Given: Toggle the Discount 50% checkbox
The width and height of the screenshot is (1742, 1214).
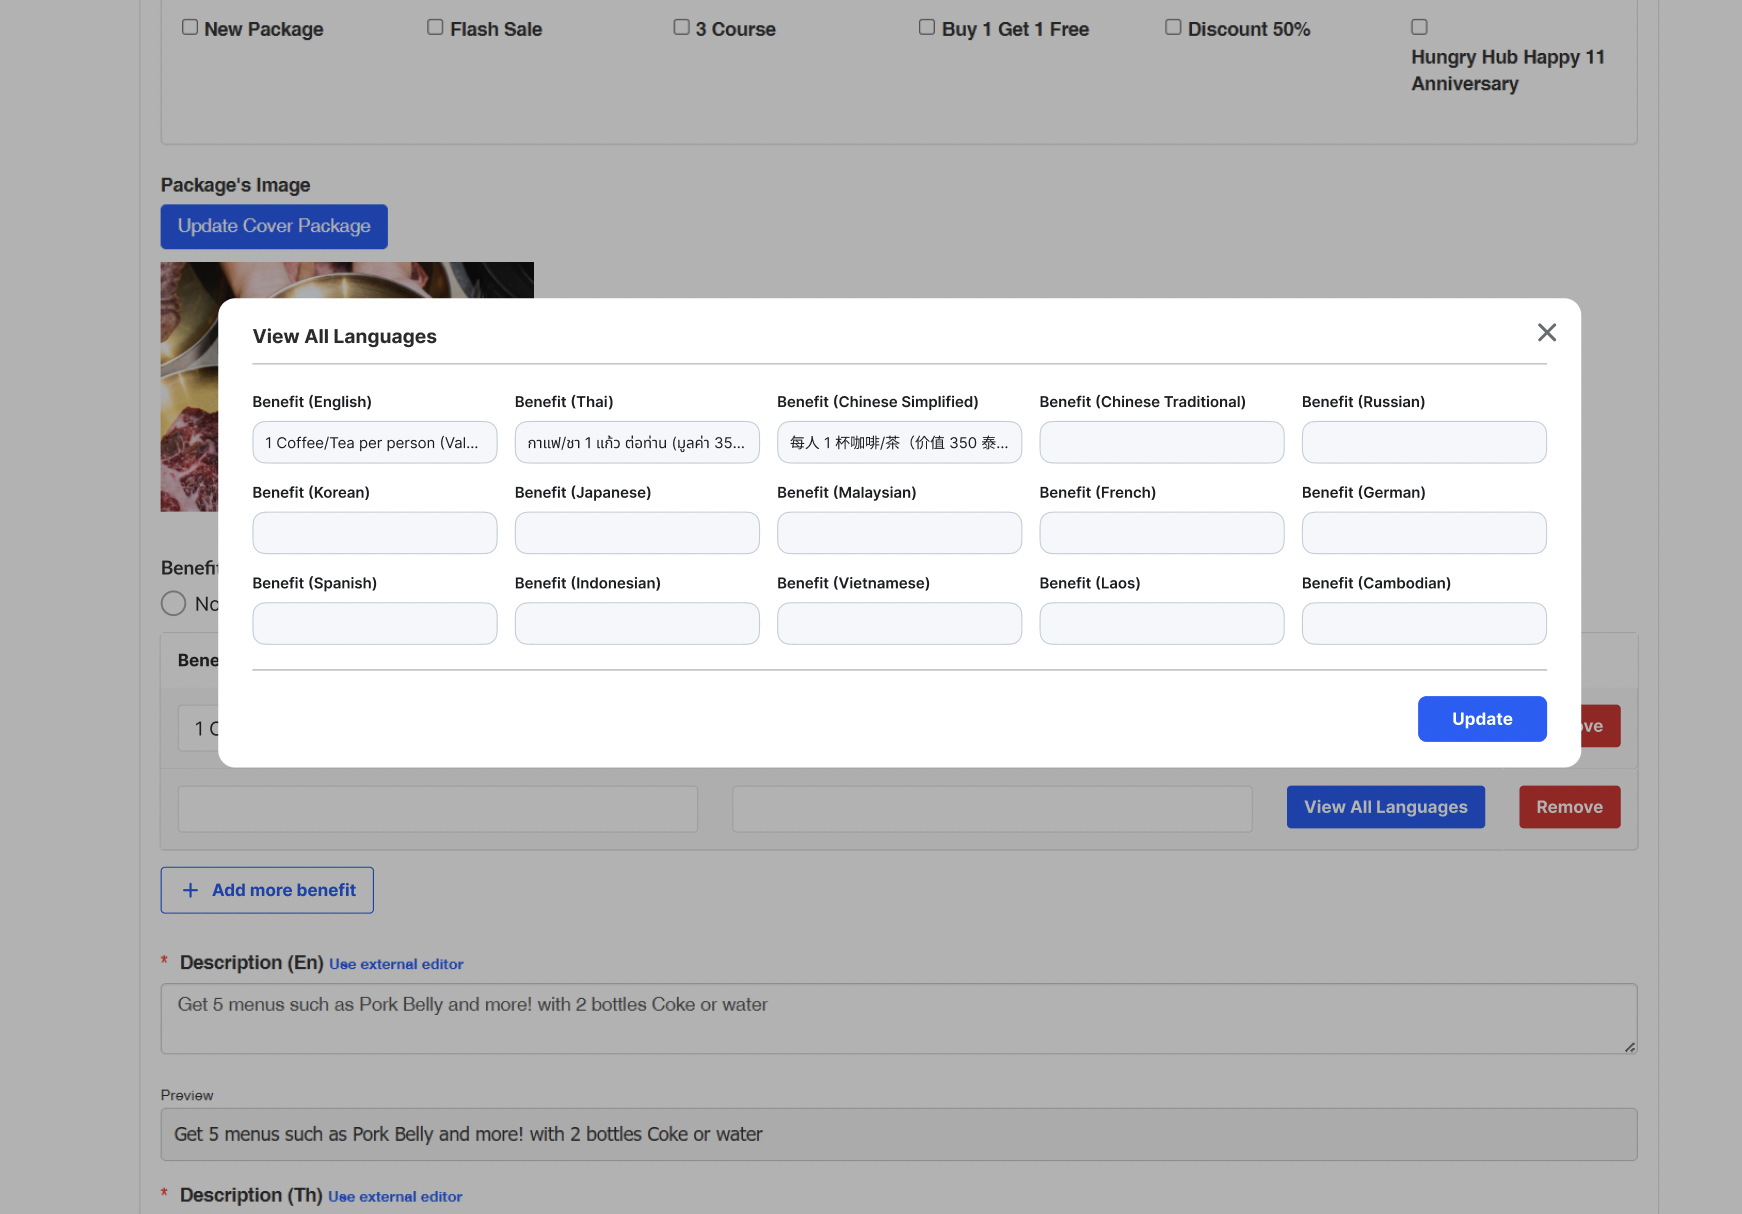Looking at the screenshot, I should point(1173,28).
